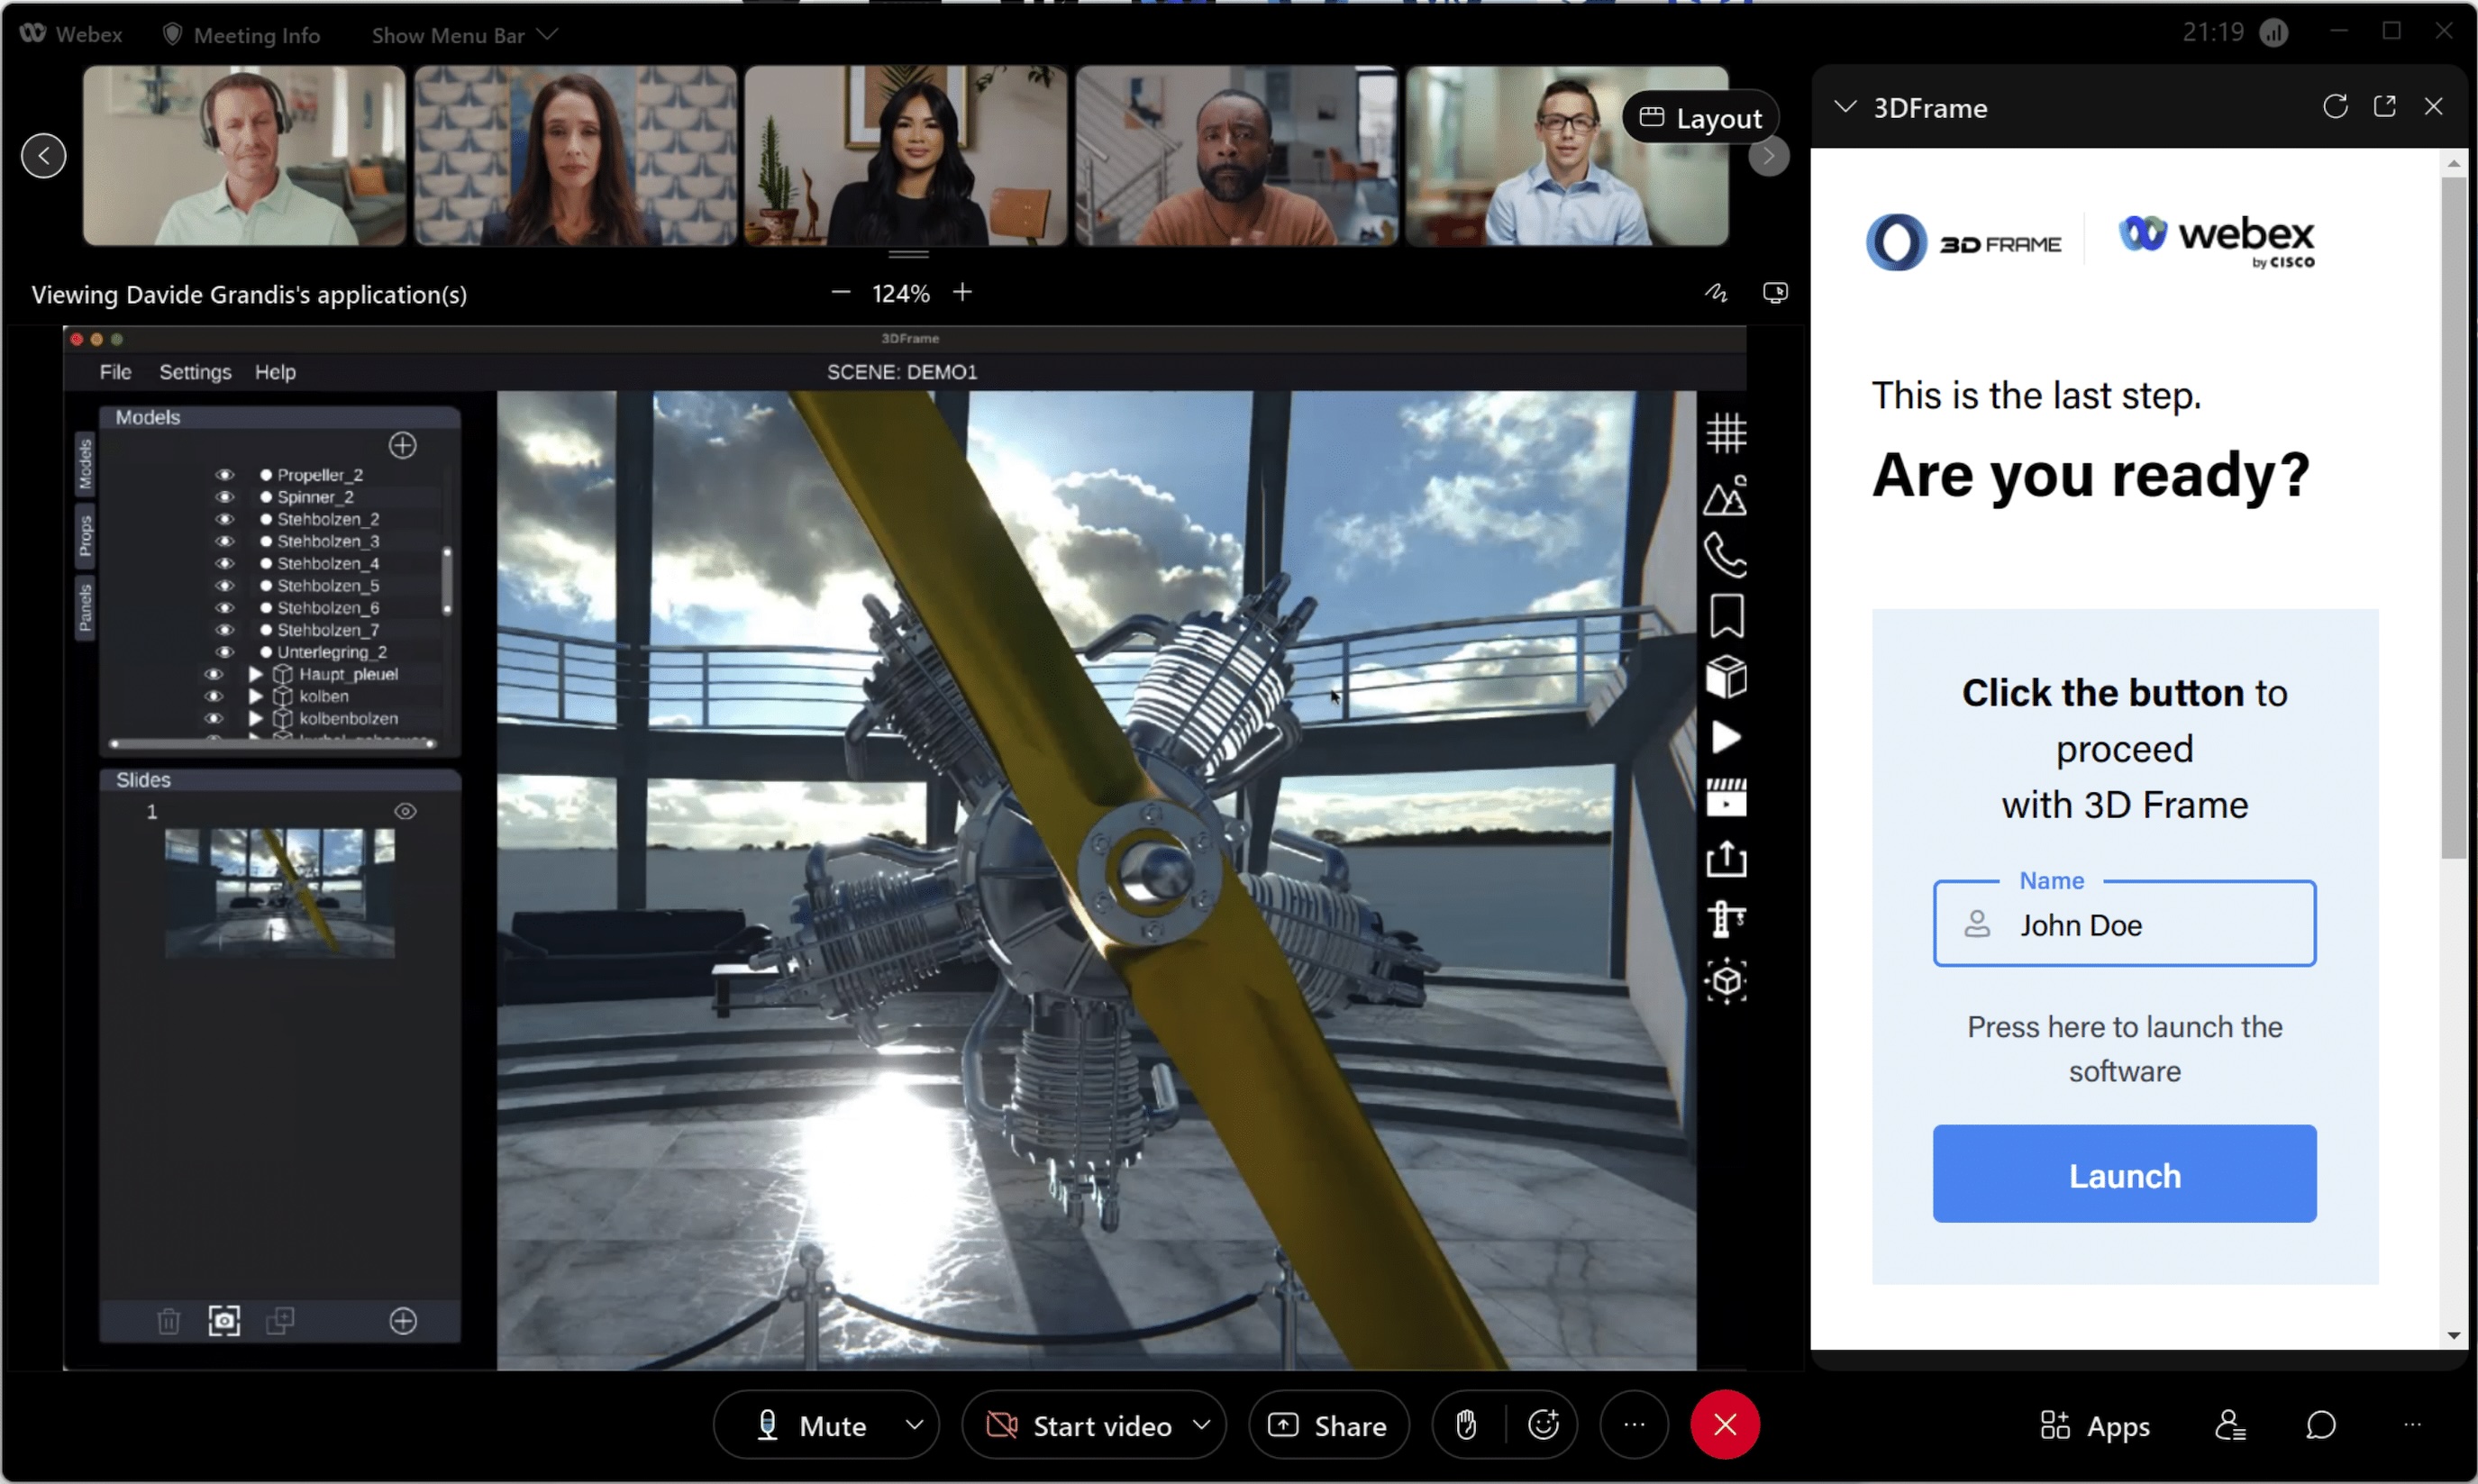Click the phone call icon in toolbar

tap(1725, 555)
